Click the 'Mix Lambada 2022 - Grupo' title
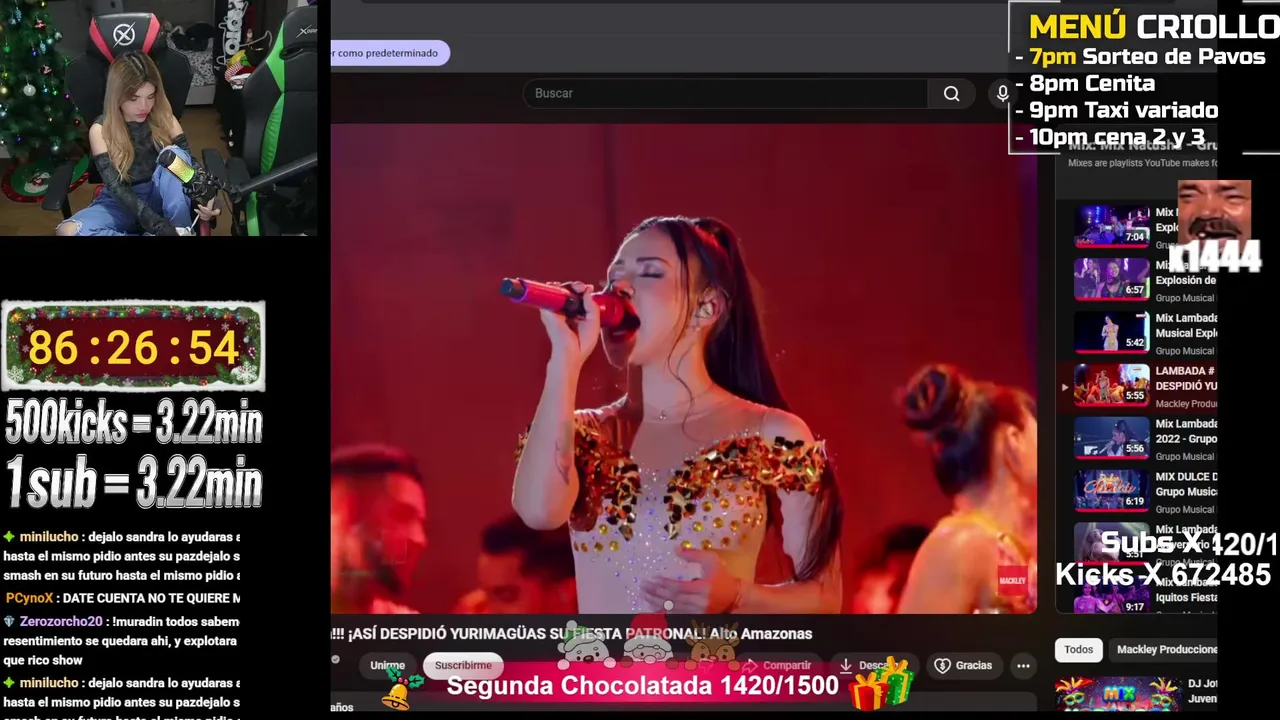The width and height of the screenshot is (1280, 720). click(1186, 431)
